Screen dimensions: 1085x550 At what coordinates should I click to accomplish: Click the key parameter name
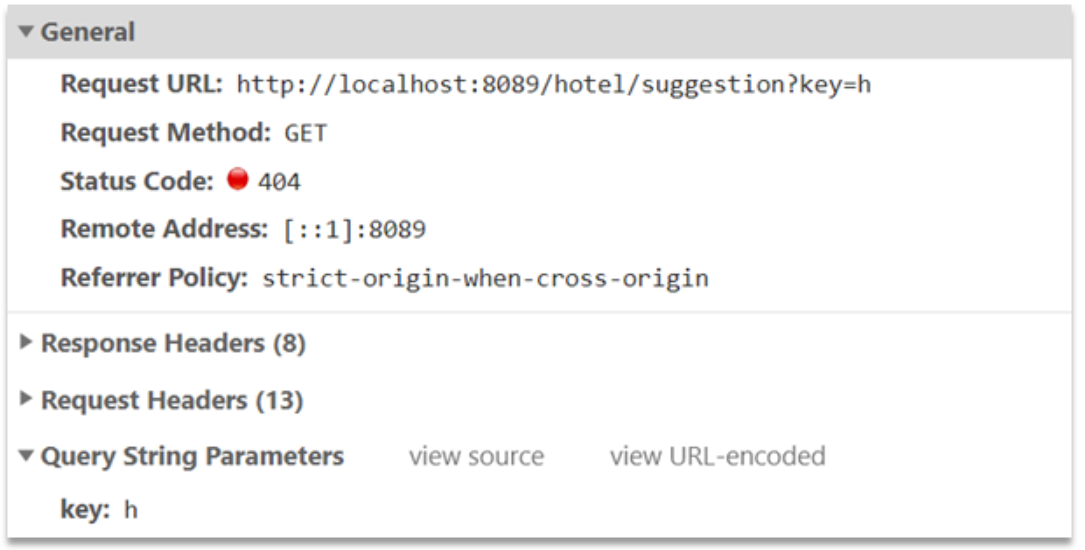pos(84,509)
